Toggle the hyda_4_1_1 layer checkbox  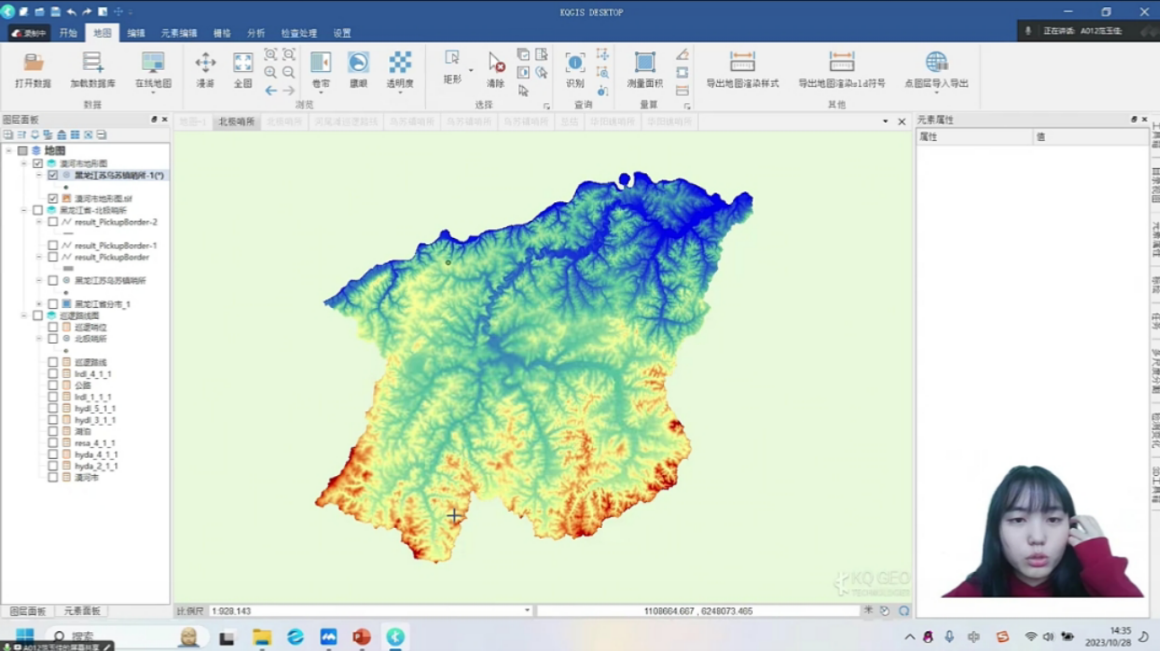point(53,455)
